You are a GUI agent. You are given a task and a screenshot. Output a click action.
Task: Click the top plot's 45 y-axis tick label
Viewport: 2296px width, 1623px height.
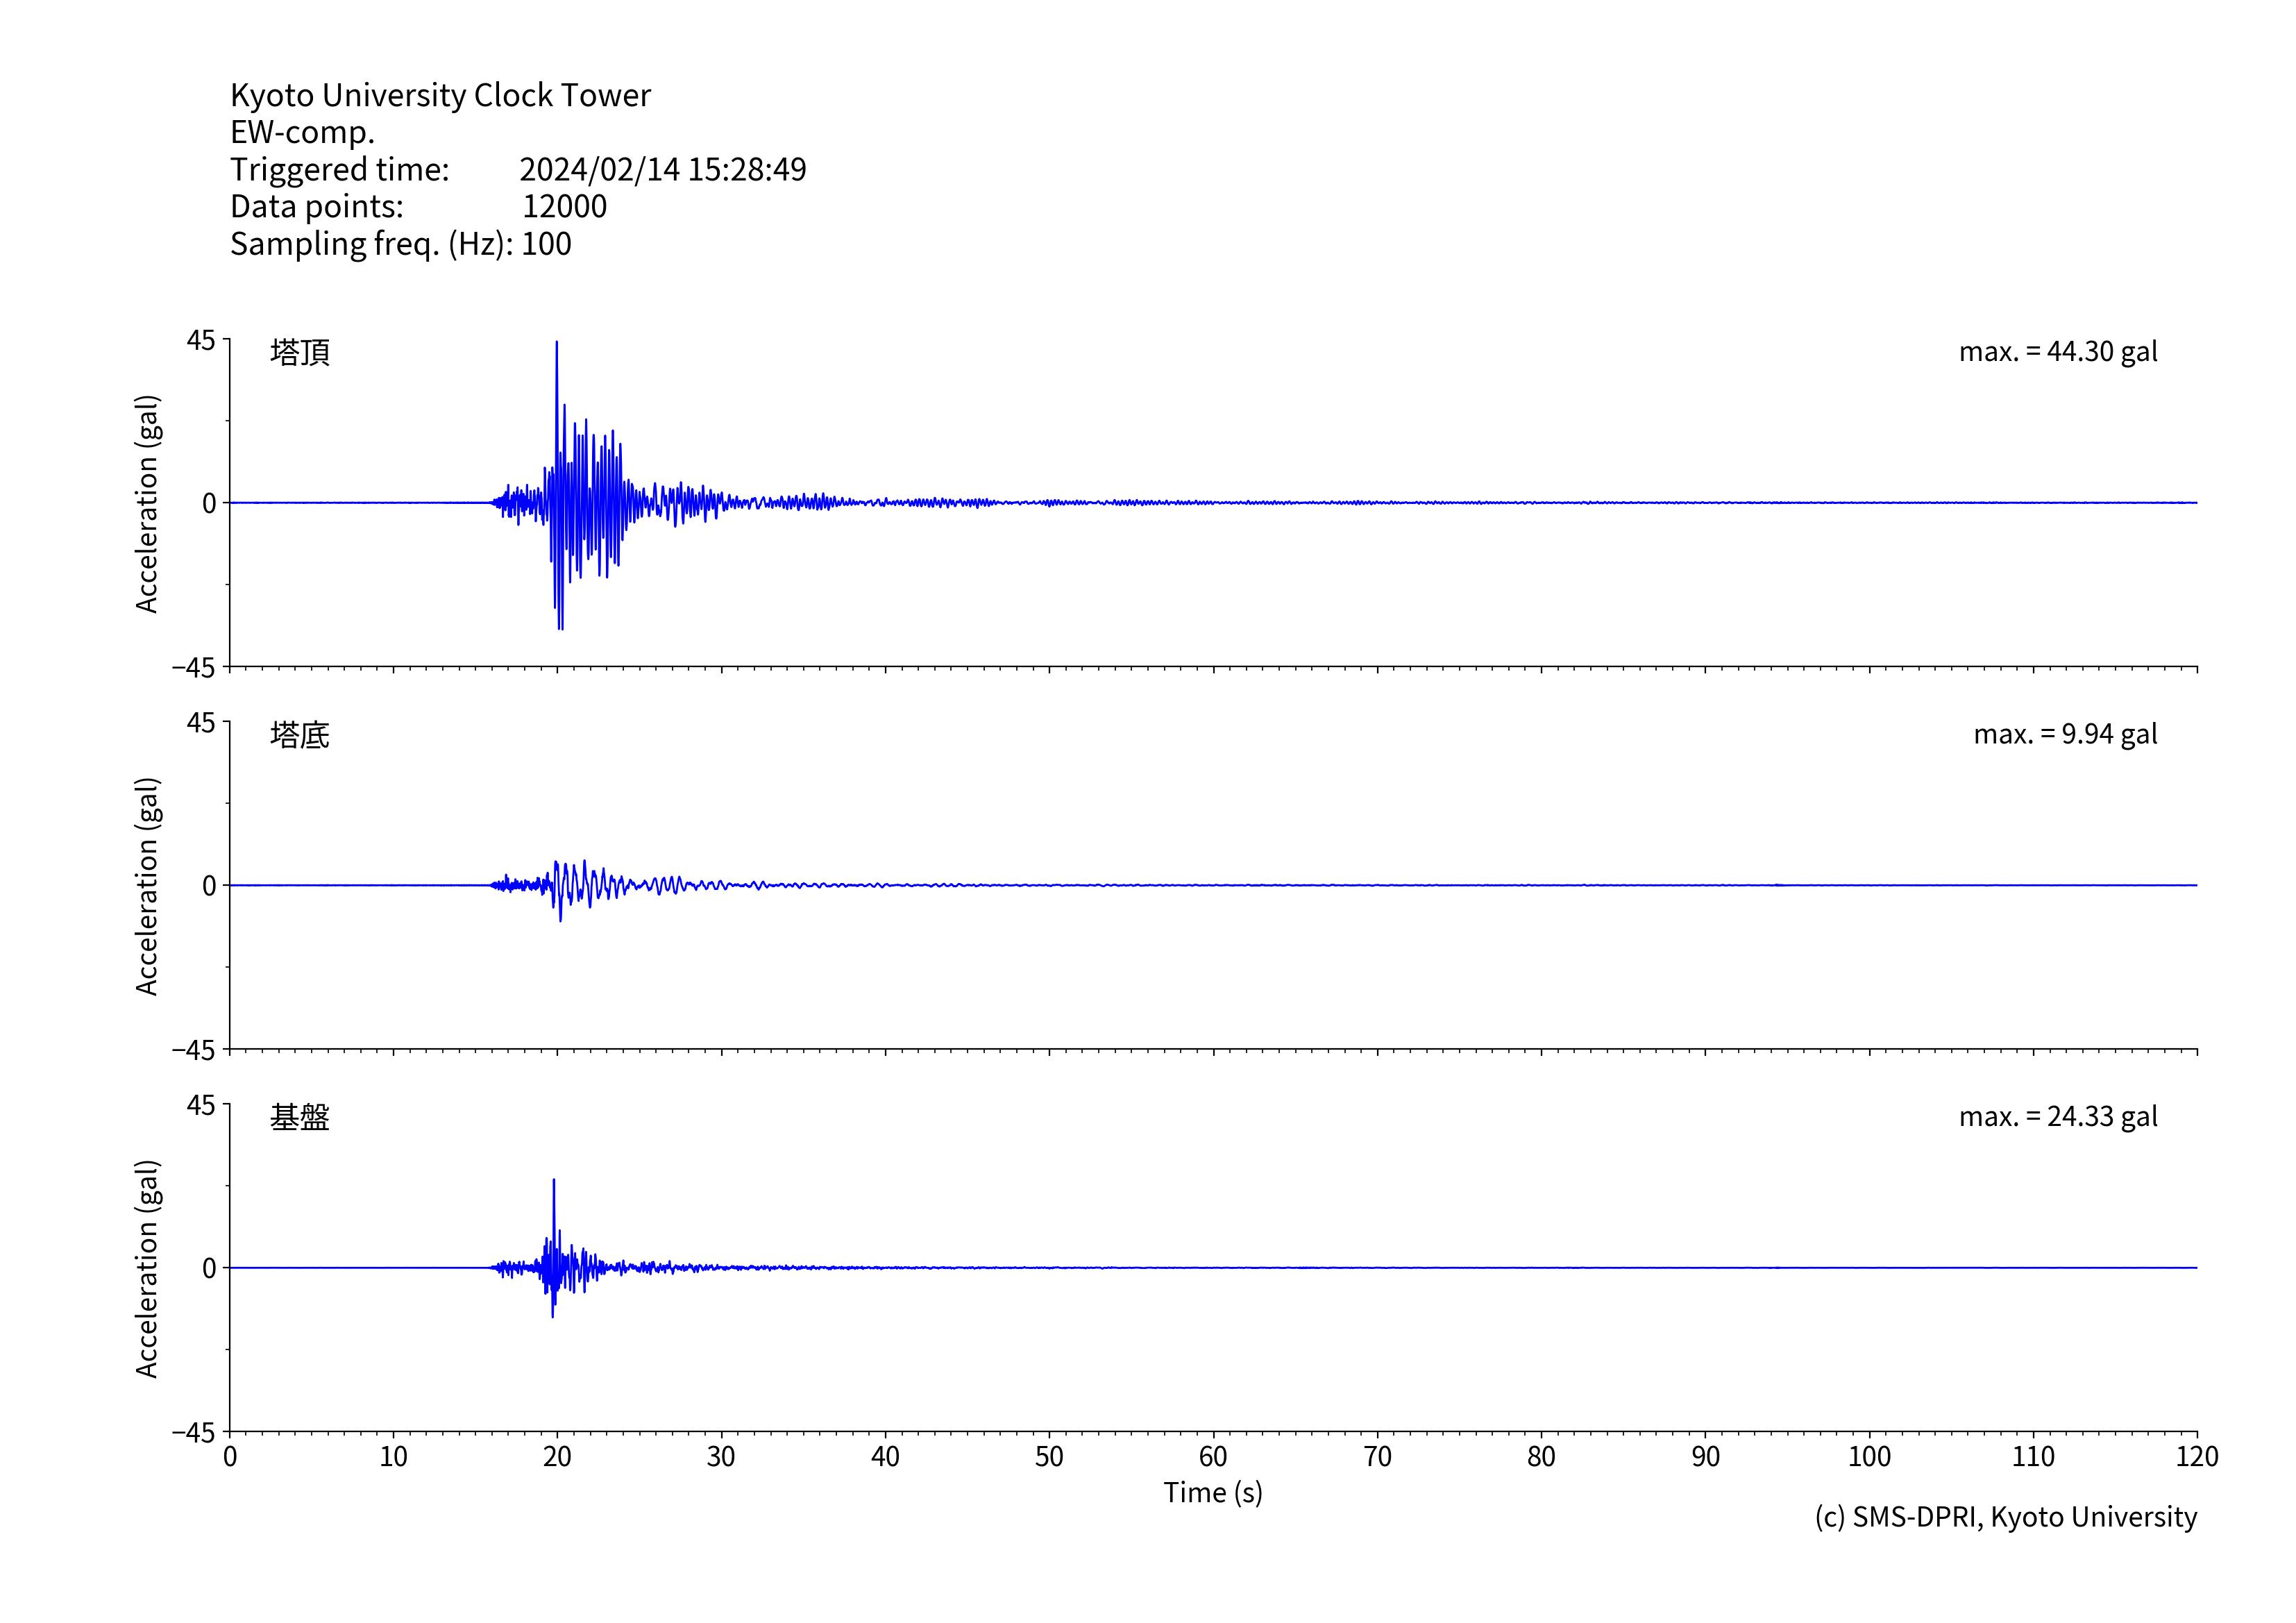tap(200, 341)
